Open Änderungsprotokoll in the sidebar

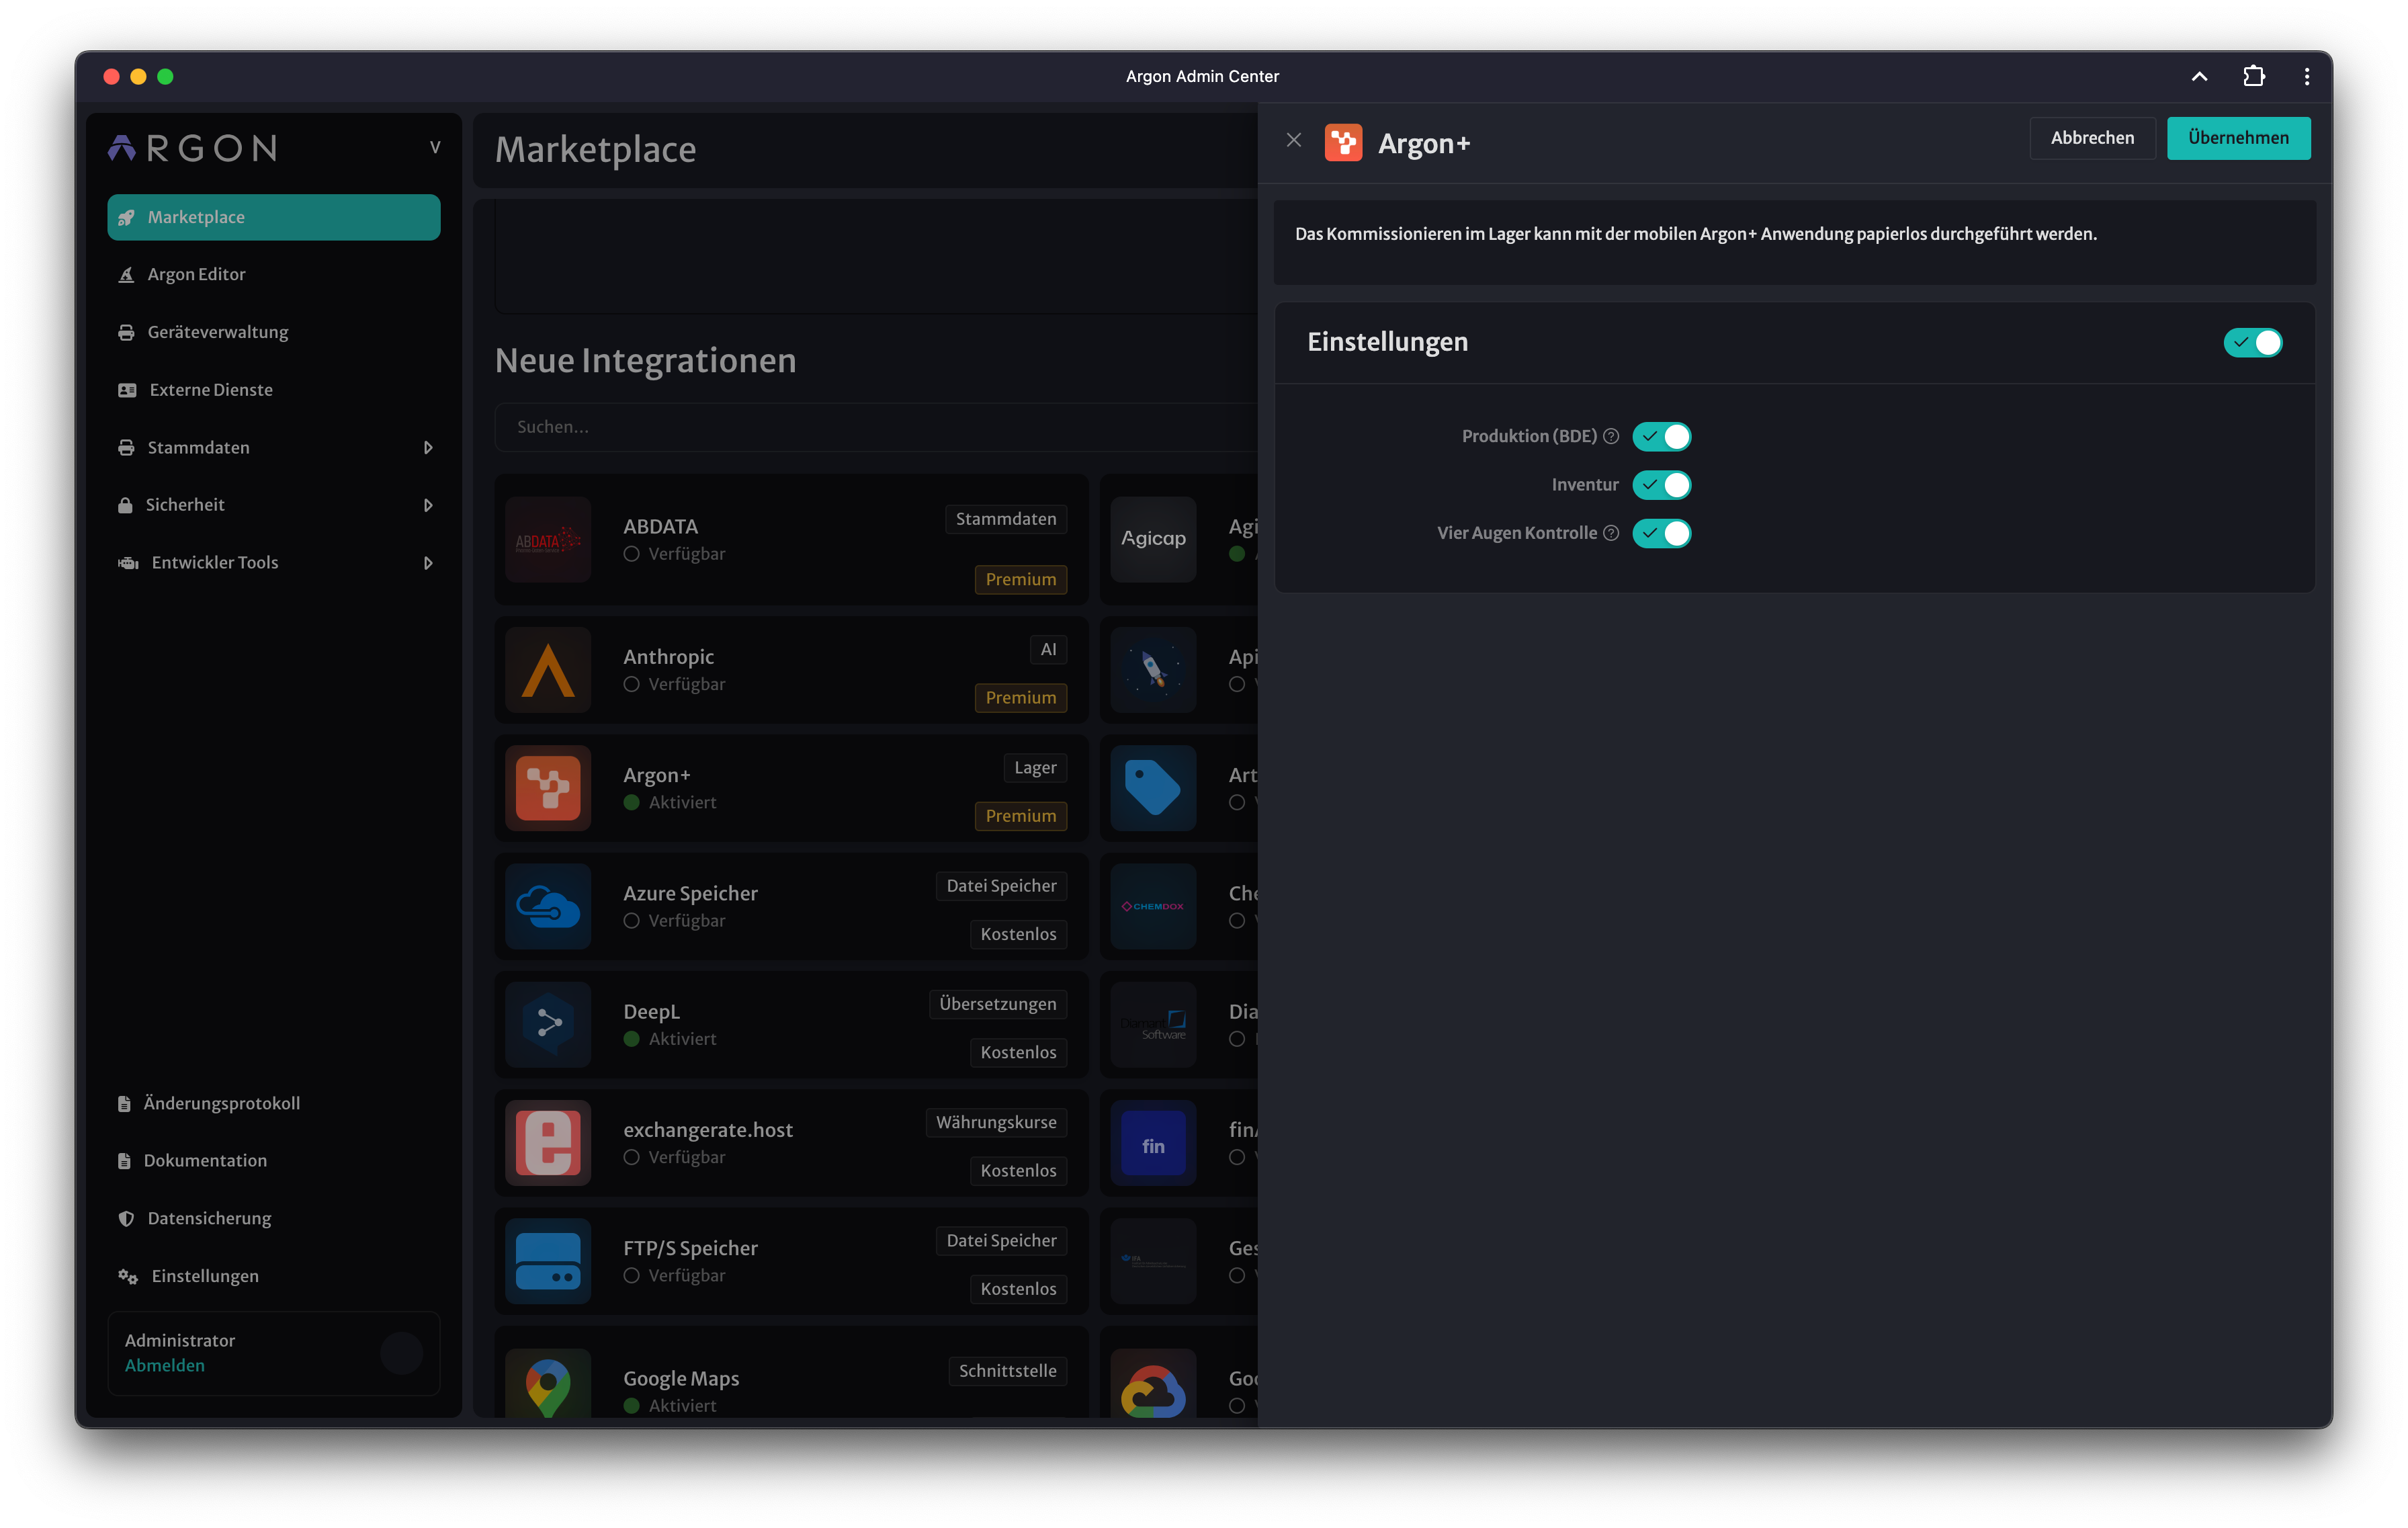tap(273, 1103)
